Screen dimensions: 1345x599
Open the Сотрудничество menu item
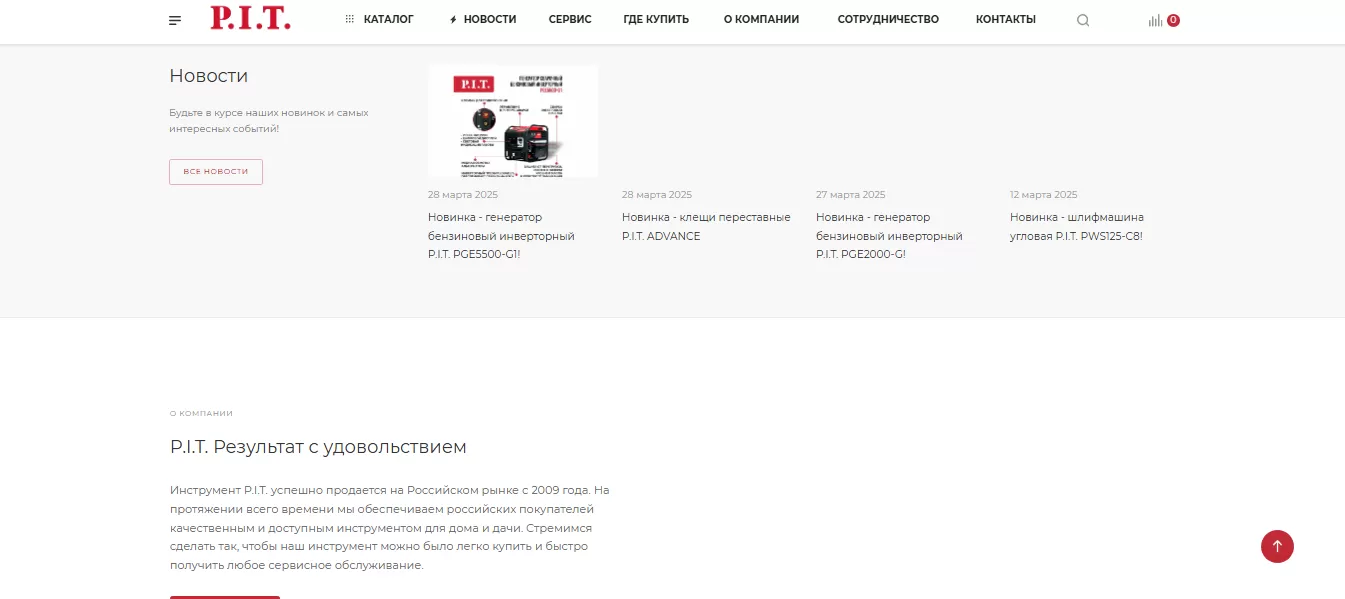pos(888,19)
